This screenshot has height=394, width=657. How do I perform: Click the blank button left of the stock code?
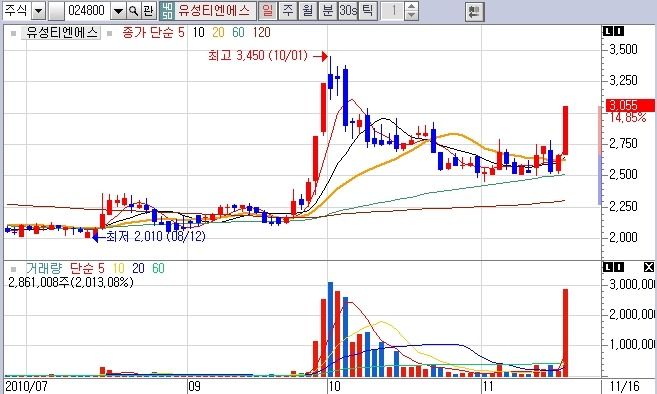[x=56, y=11]
